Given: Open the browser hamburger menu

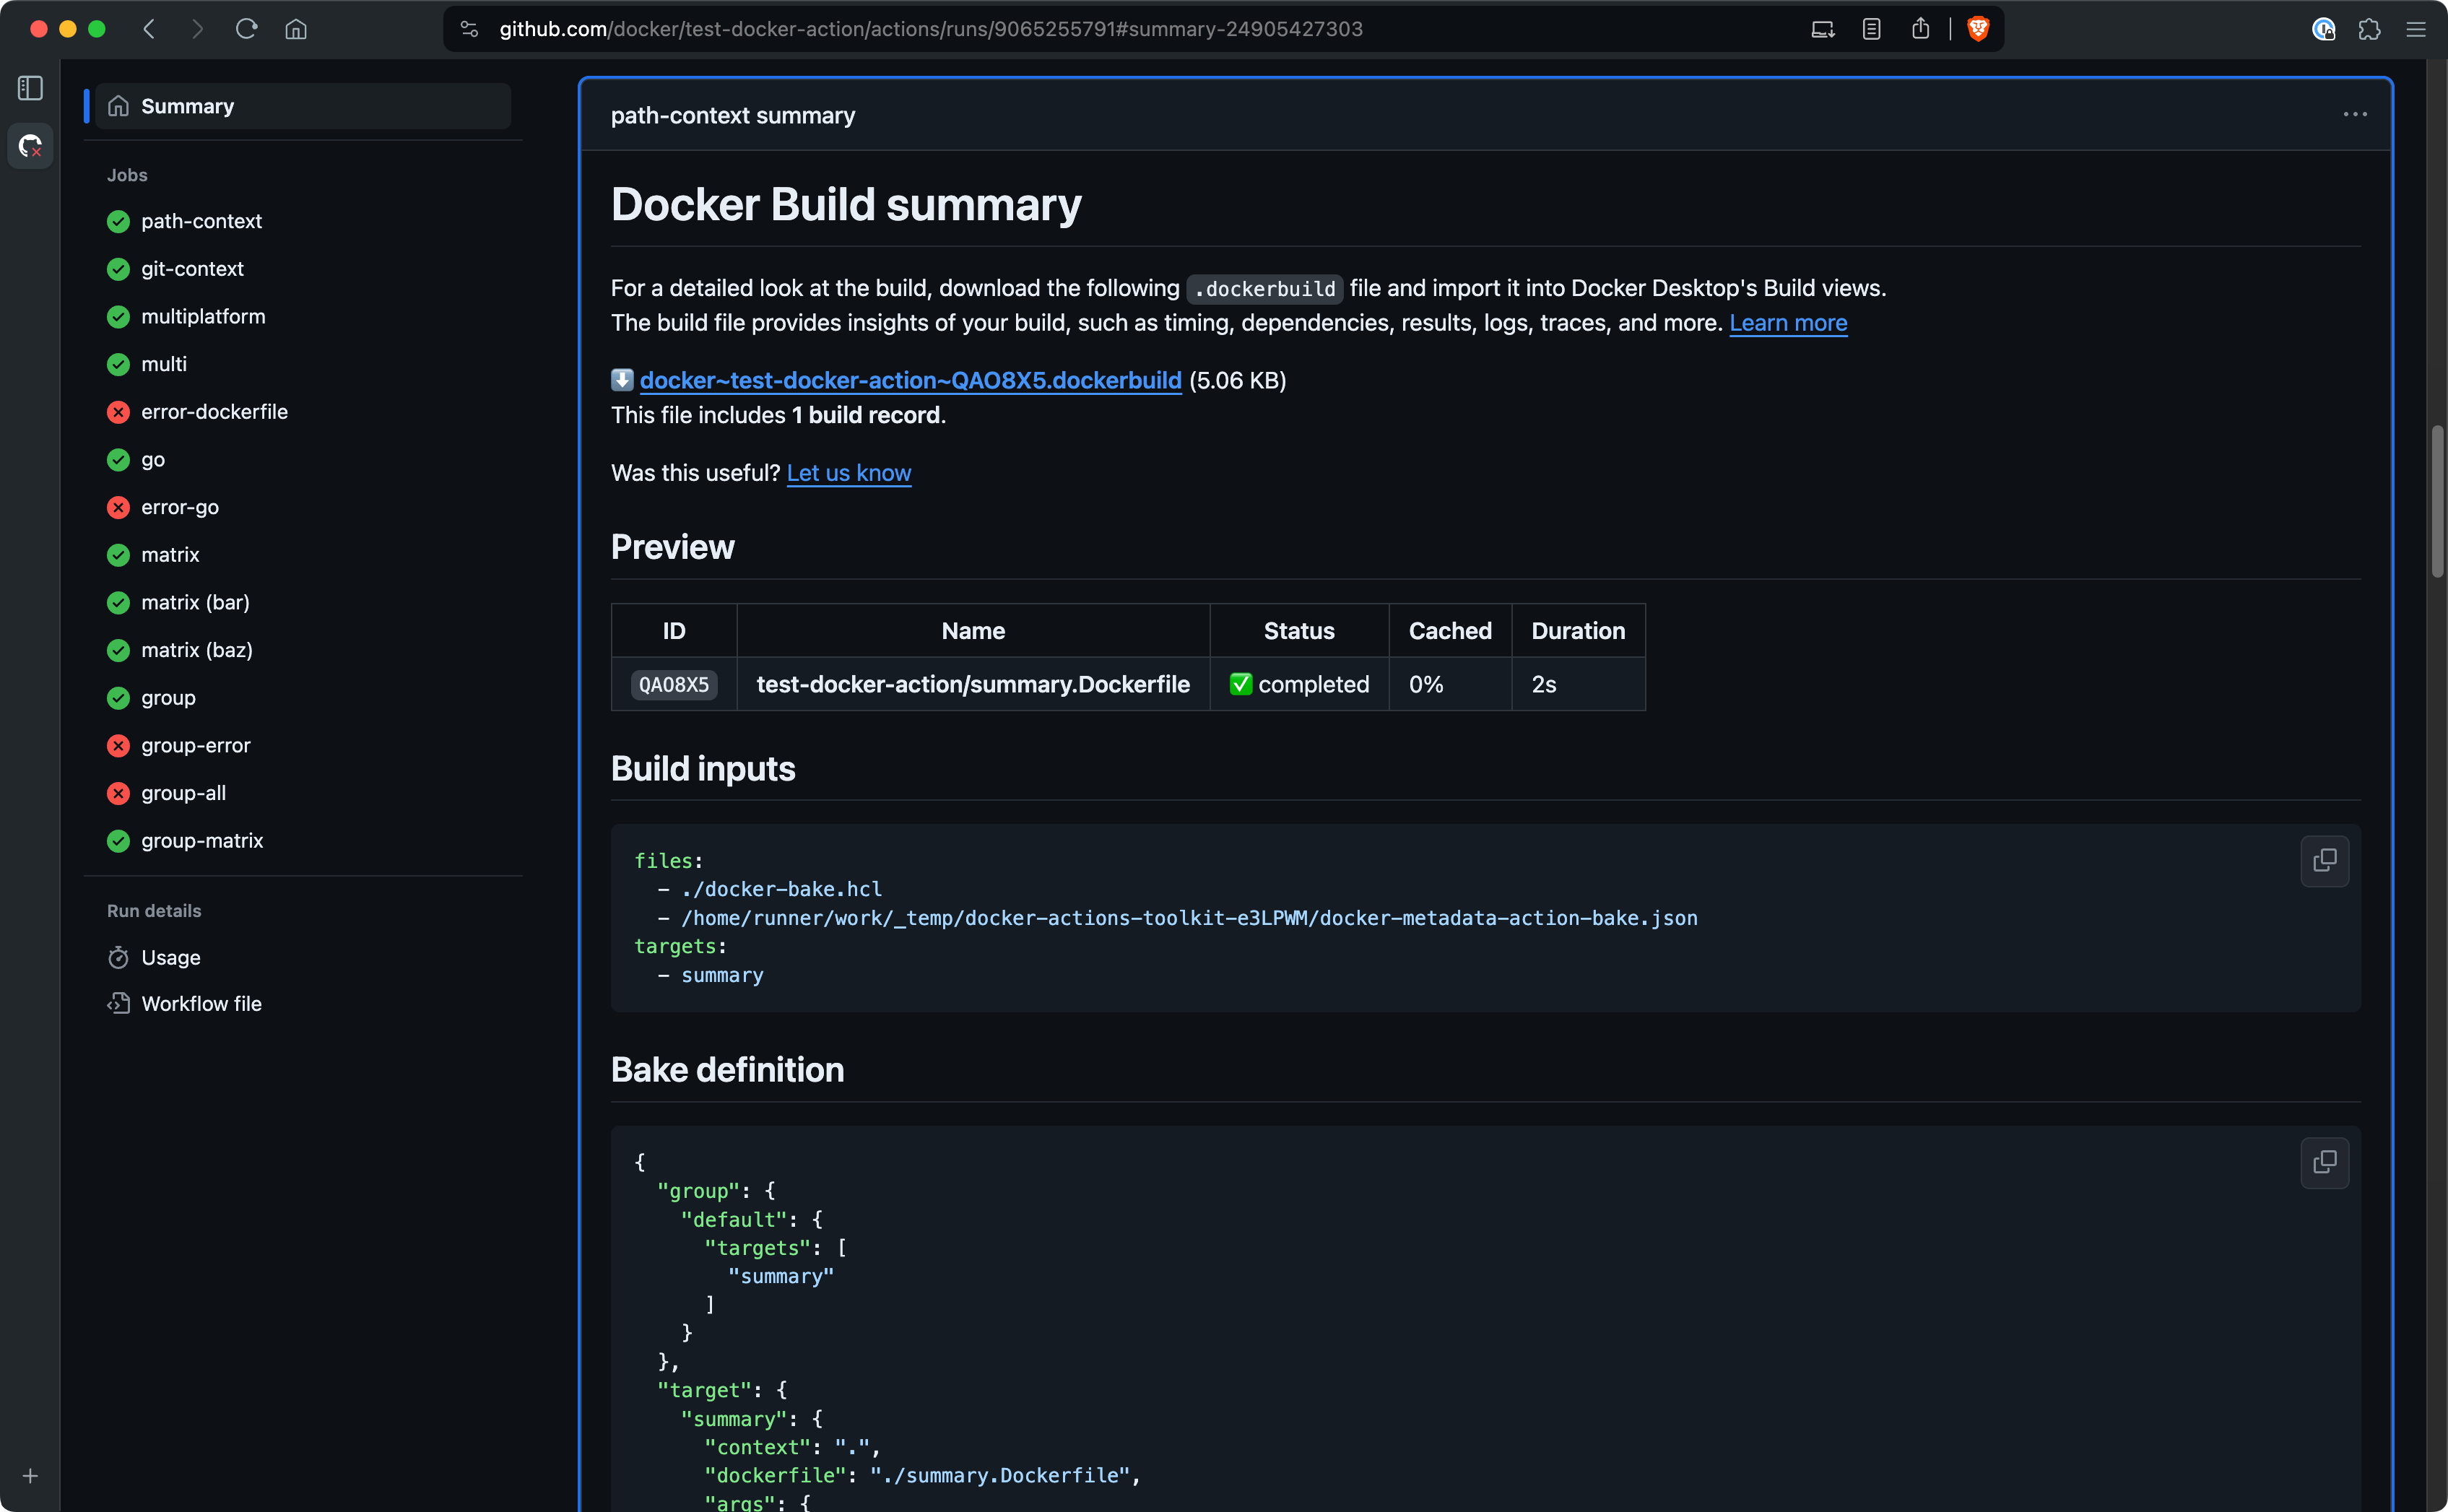Looking at the screenshot, I should click(x=2417, y=29).
